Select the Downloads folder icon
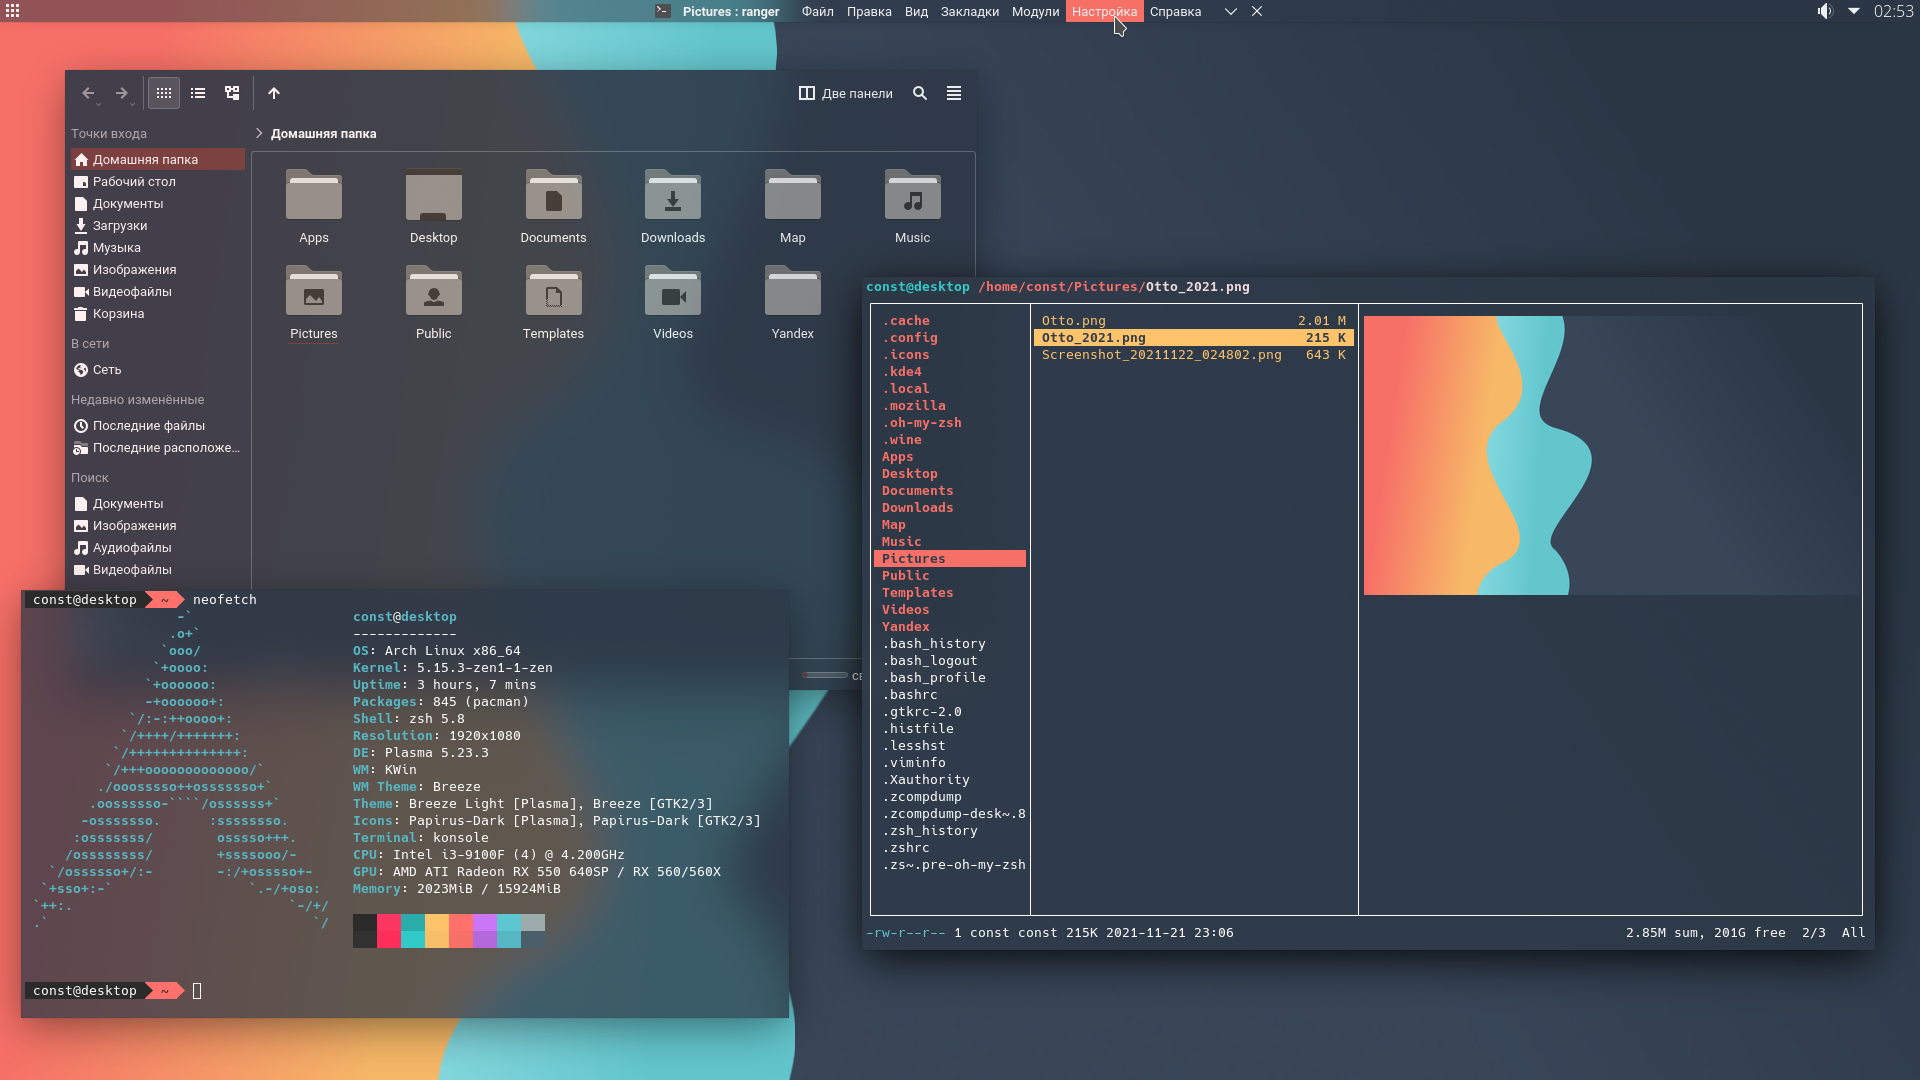 [673, 195]
